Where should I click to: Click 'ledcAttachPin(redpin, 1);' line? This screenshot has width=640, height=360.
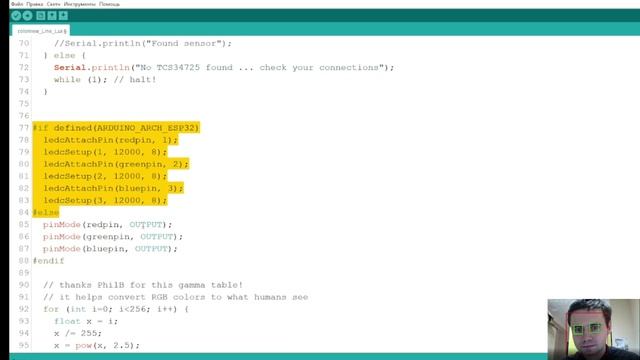(111, 140)
